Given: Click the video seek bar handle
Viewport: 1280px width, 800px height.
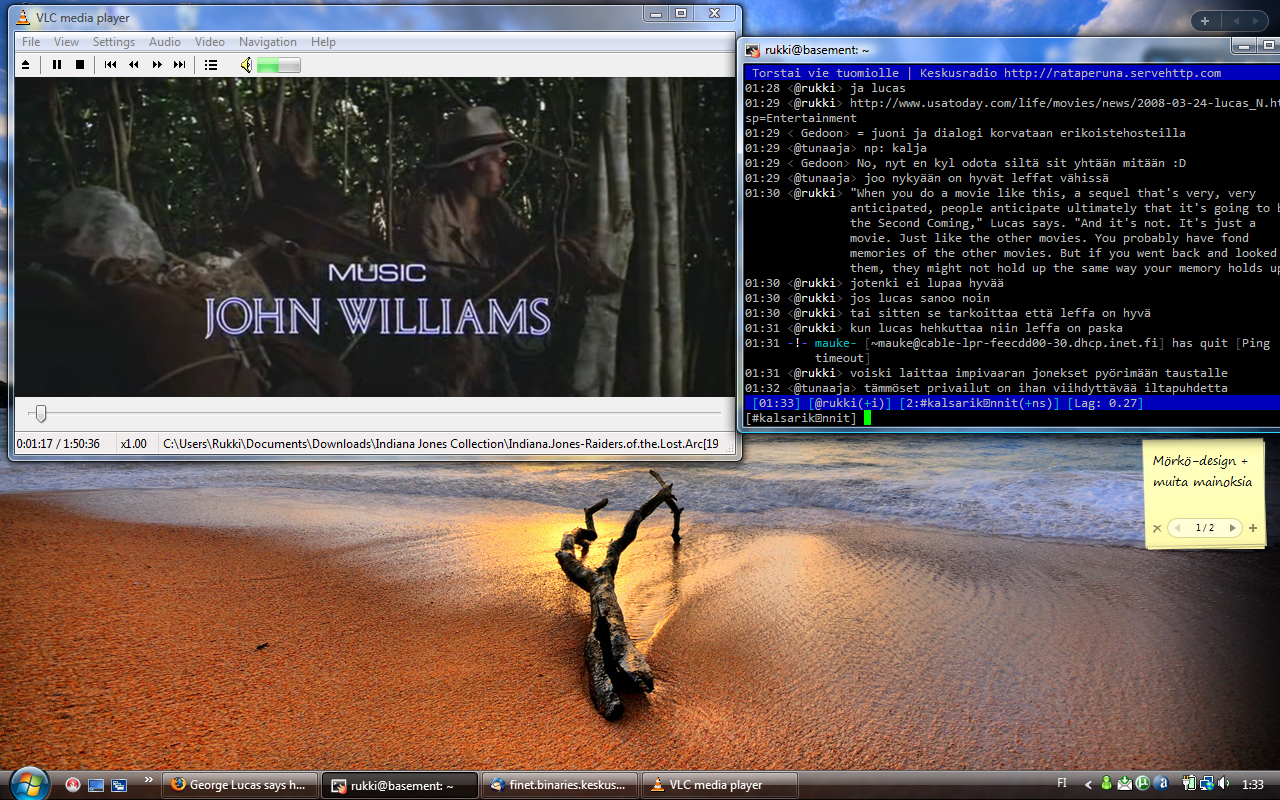Looking at the screenshot, I should pyautogui.click(x=41, y=413).
